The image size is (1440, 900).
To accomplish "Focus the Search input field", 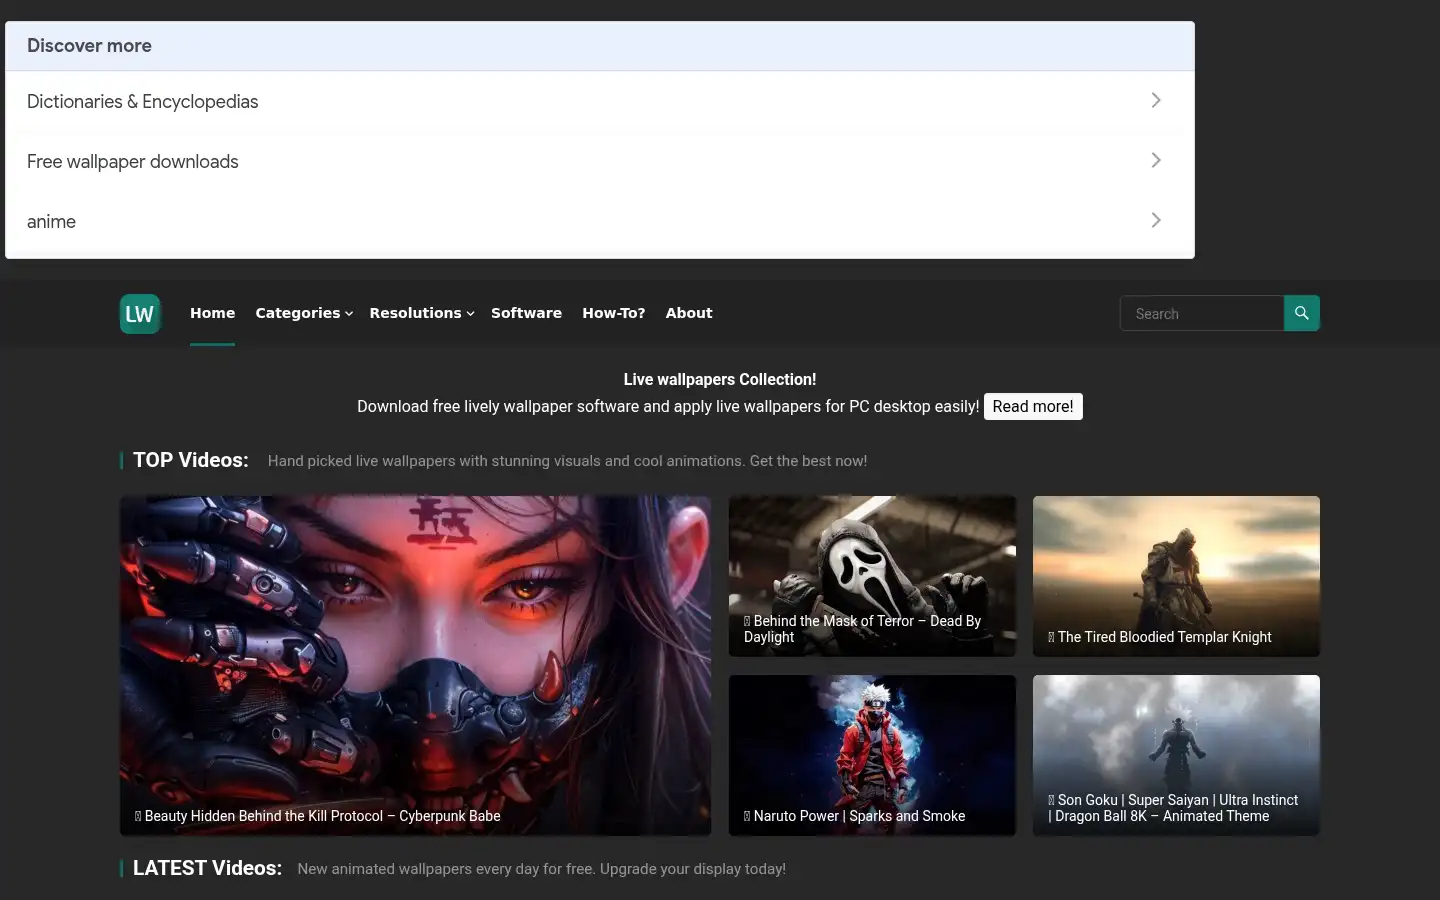I will 1202,313.
